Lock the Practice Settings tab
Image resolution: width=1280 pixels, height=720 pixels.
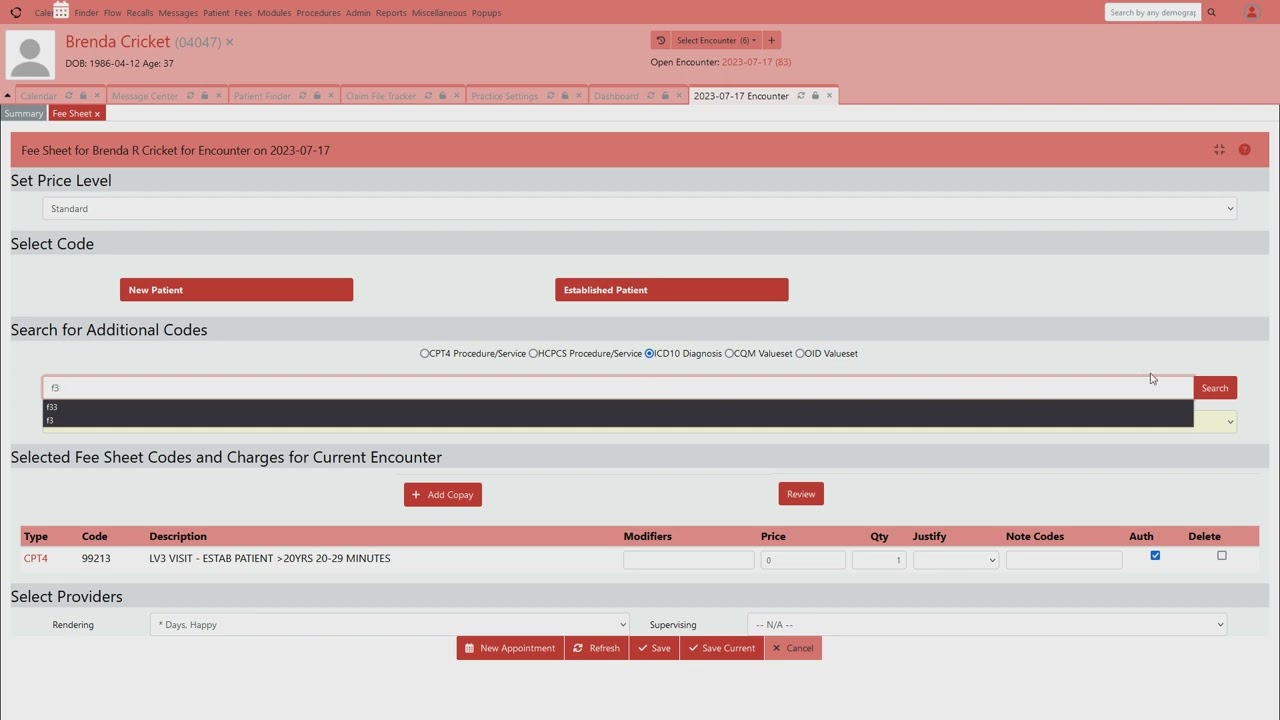pyautogui.click(x=564, y=96)
